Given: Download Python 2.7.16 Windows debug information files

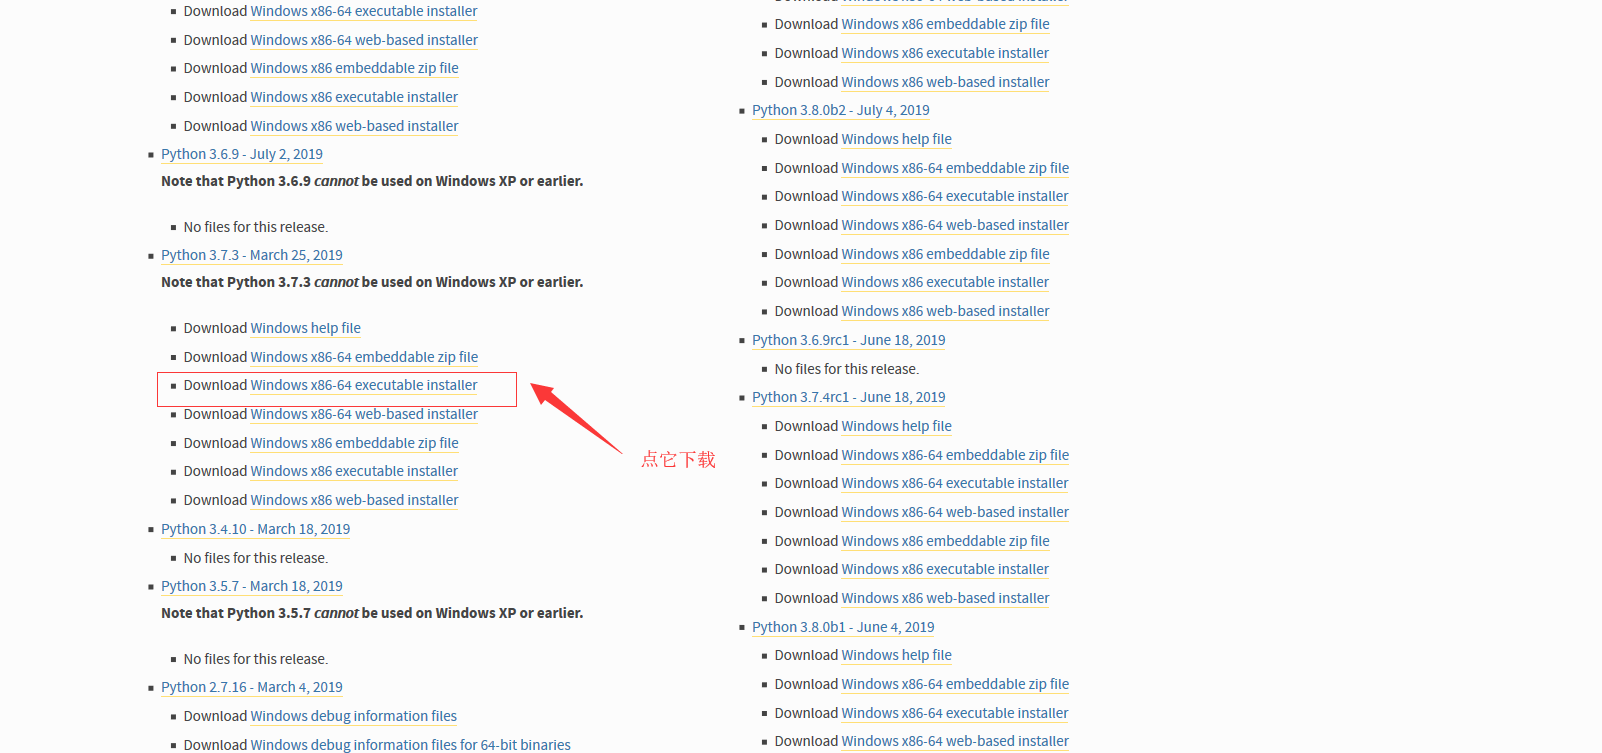Looking at the screenshot, I should click(x=353, y=716).
